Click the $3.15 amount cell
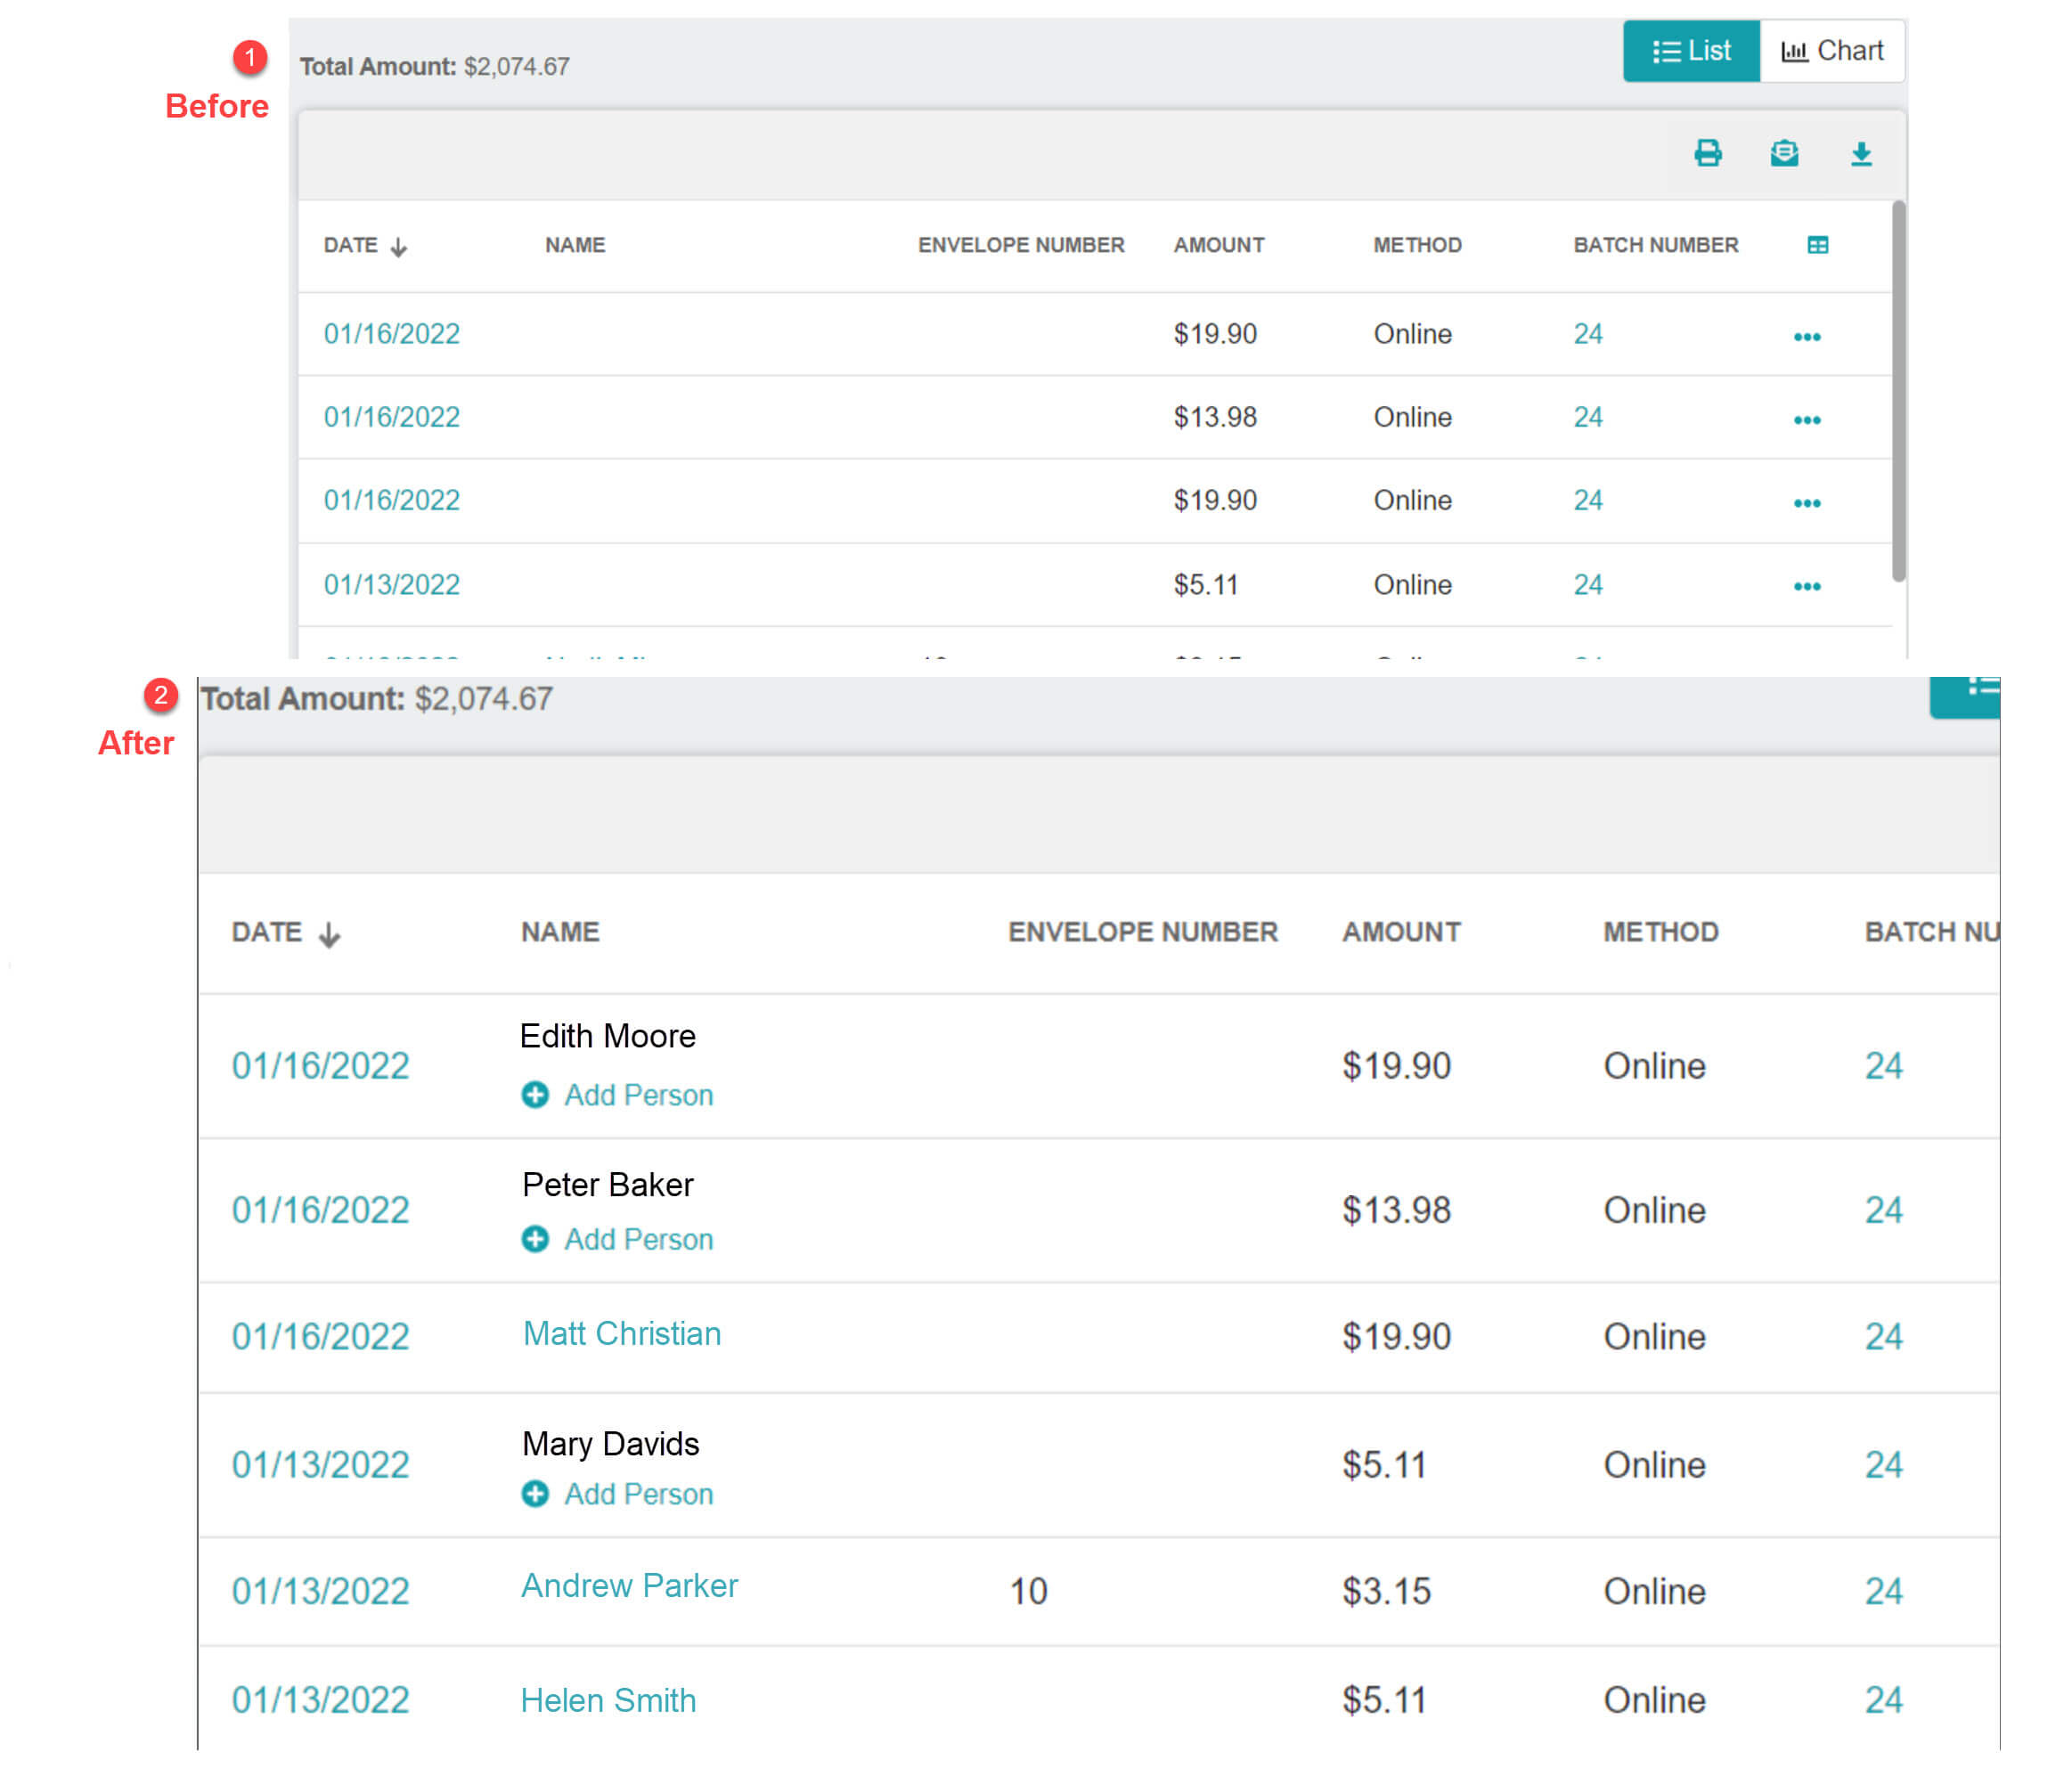2072x1768 pixels. click(x=1386, y=1592)
